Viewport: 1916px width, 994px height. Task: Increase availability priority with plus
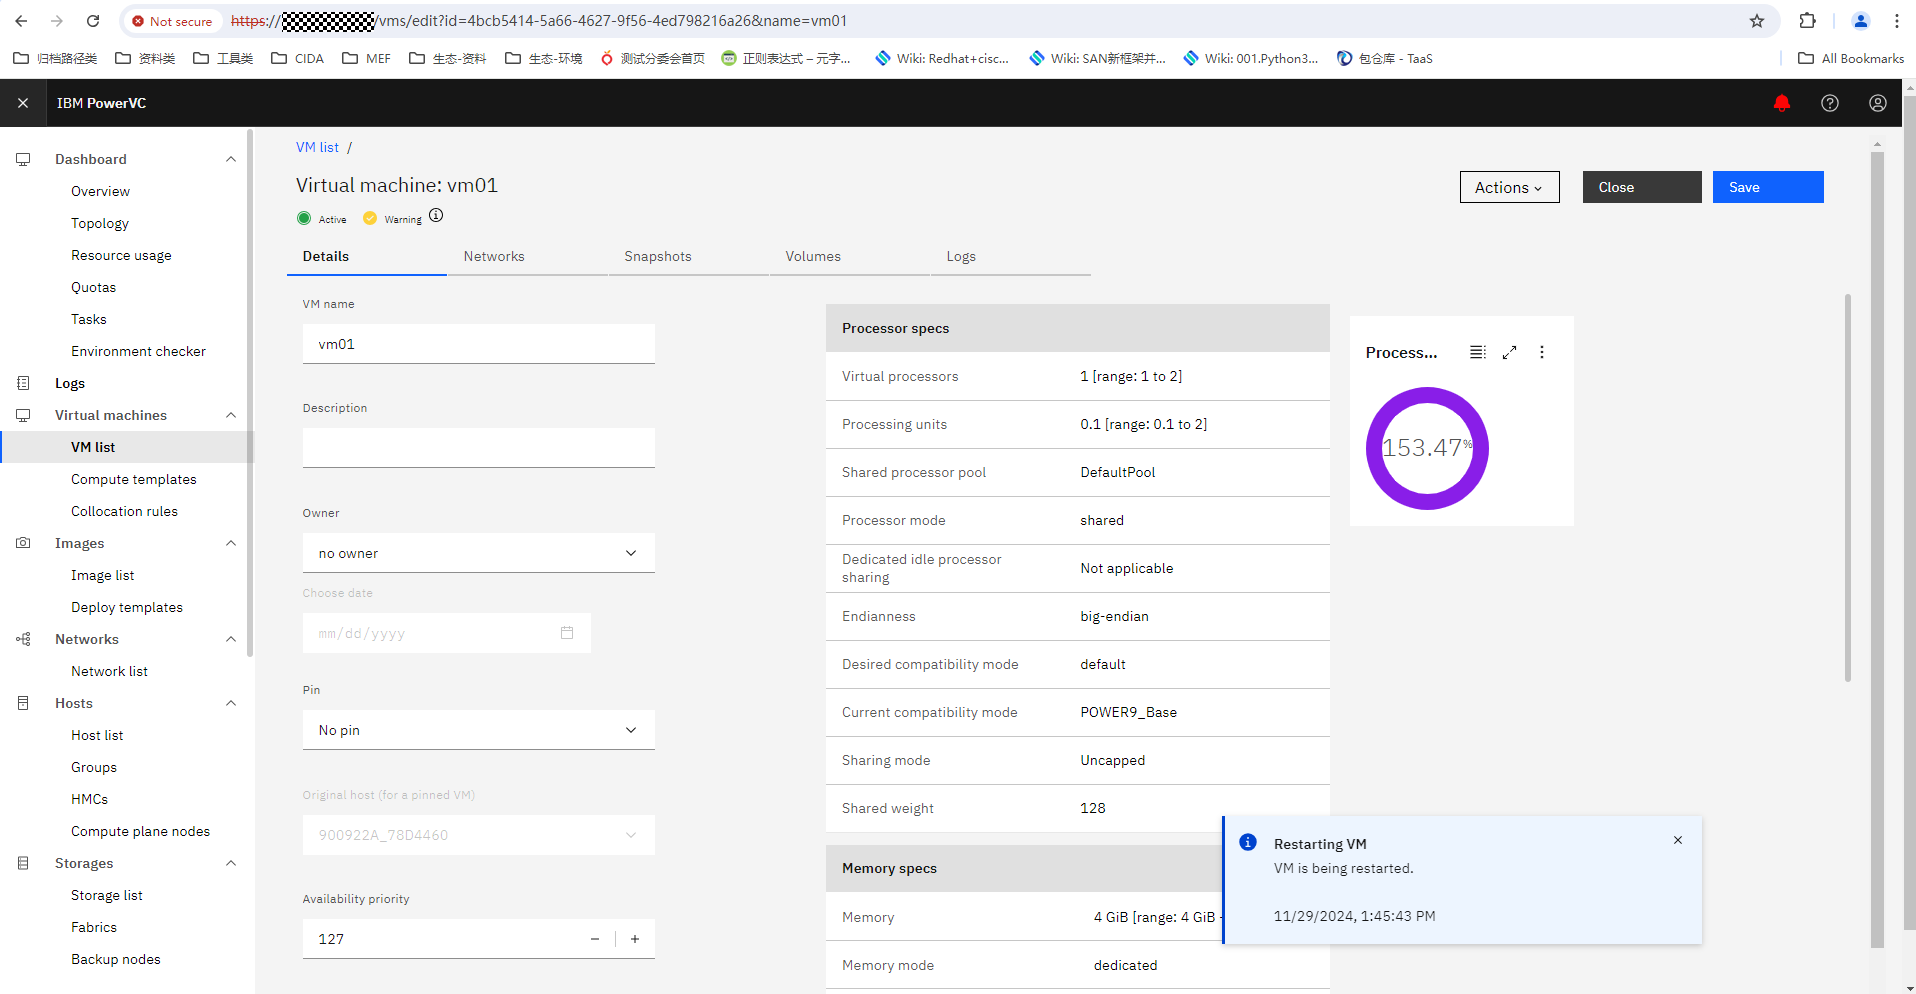[x=635, y=939]
